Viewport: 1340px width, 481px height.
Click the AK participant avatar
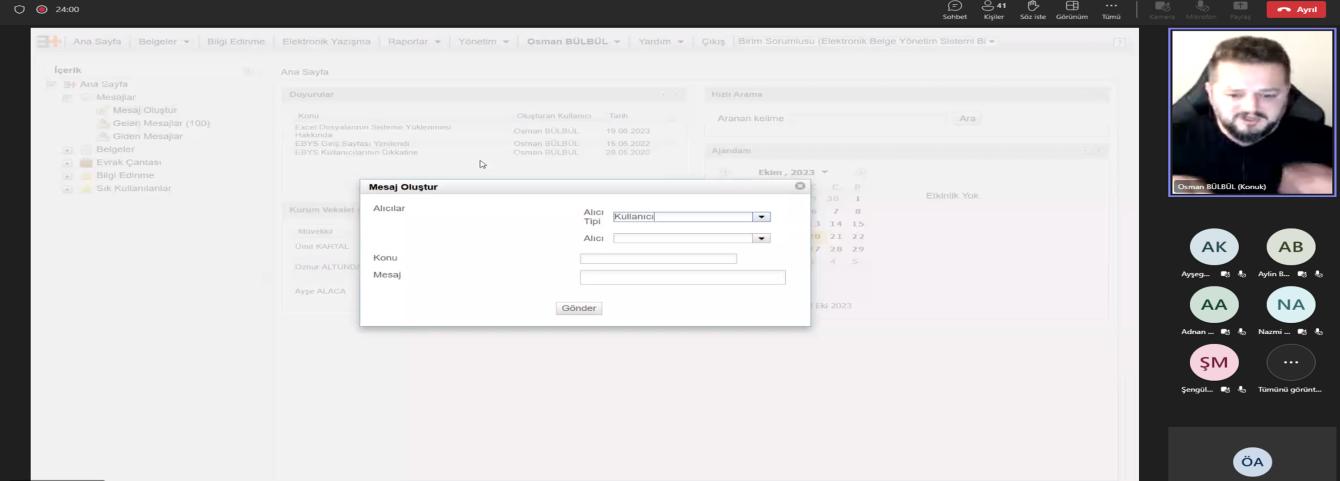tap(1214, 247)
